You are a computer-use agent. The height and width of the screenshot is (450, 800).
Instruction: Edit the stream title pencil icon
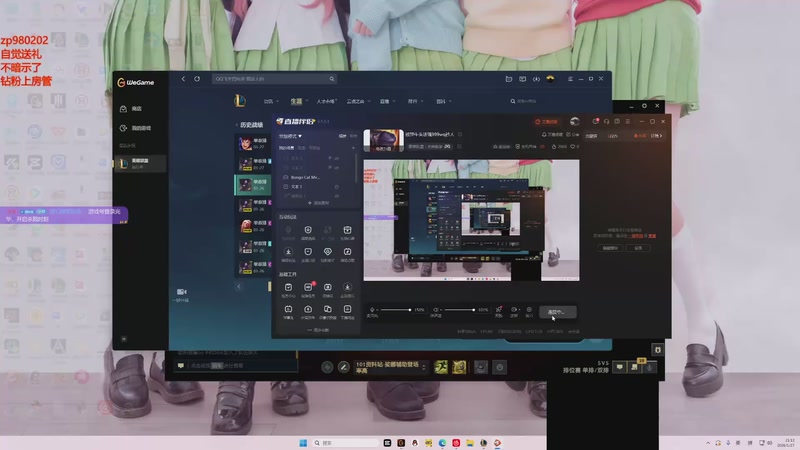point(460,134)
